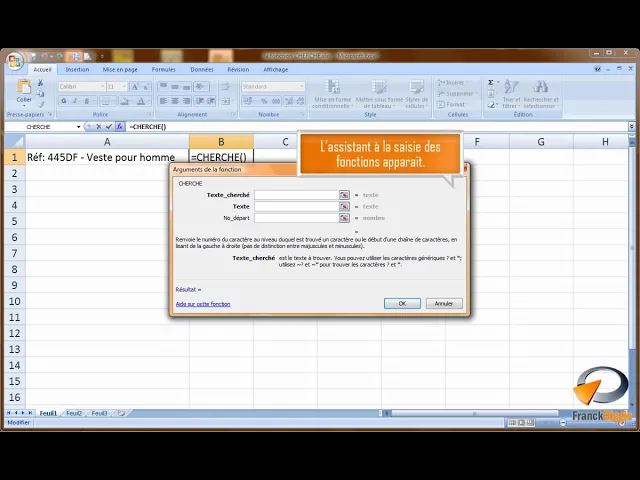The image size is (640, 480).
Task: Cancel the formula with X in formula bar
Action: tap(99, 127)
